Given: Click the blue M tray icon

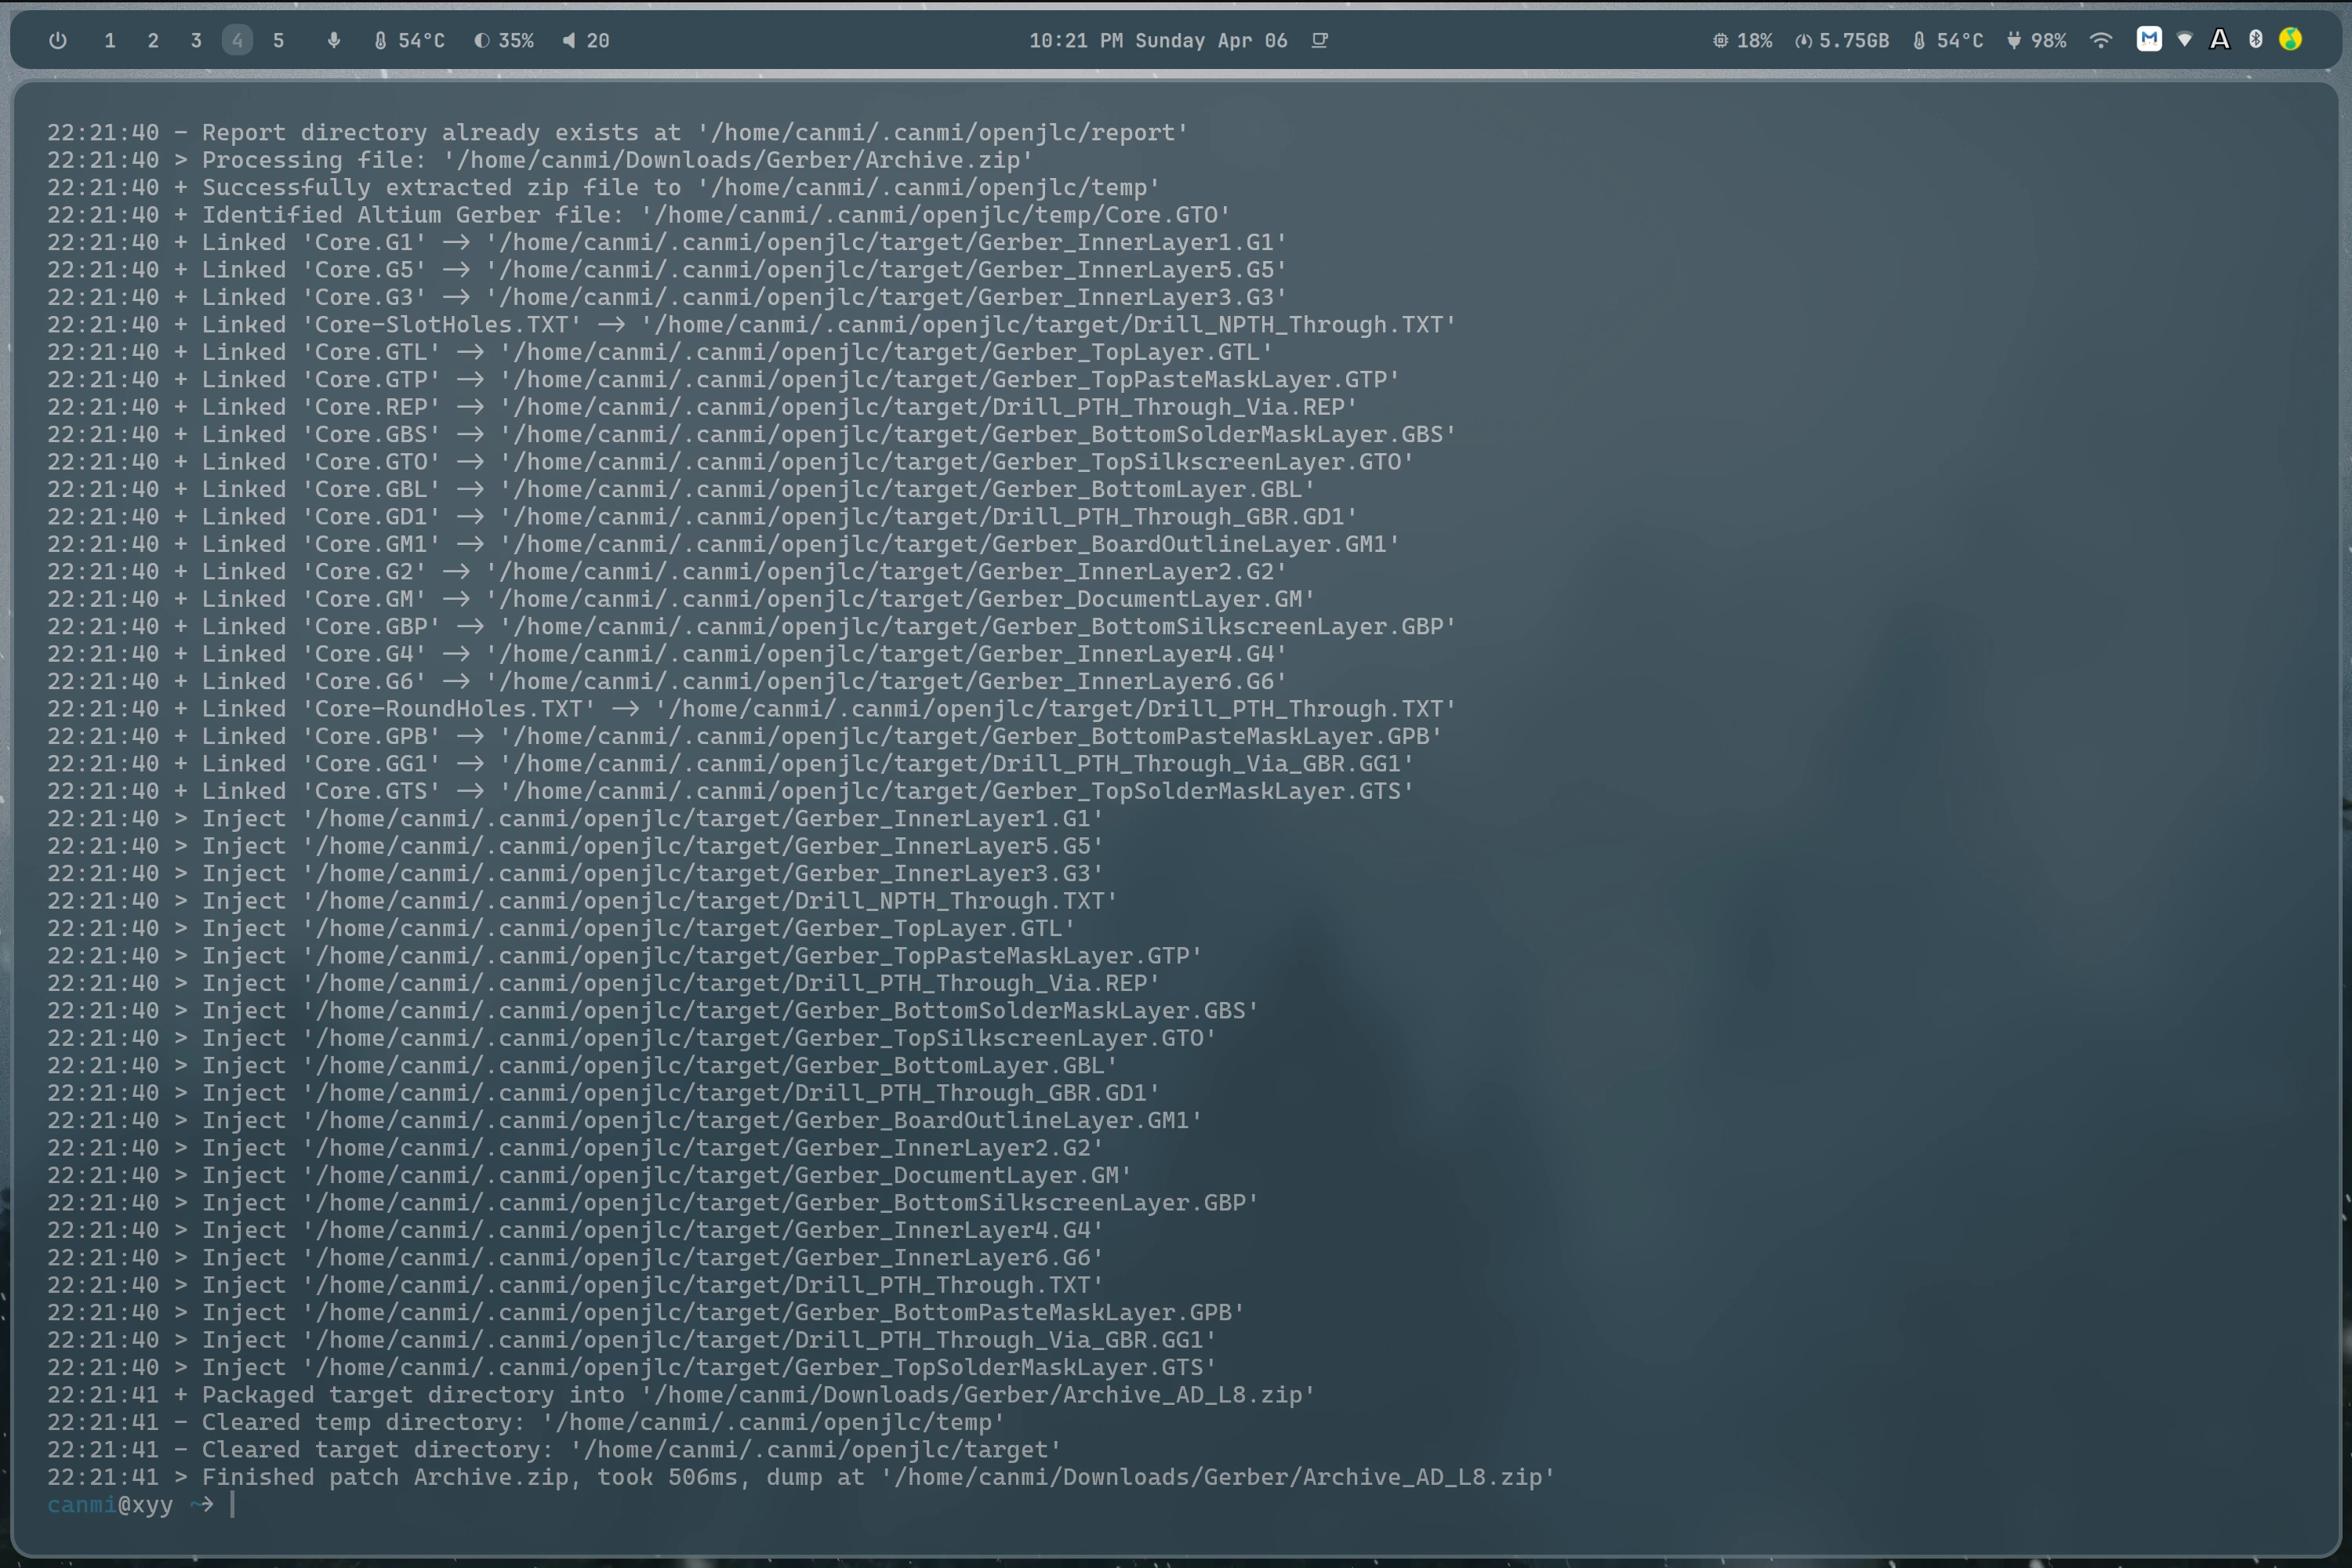Looking at the screenshot, I should 2149,40.
